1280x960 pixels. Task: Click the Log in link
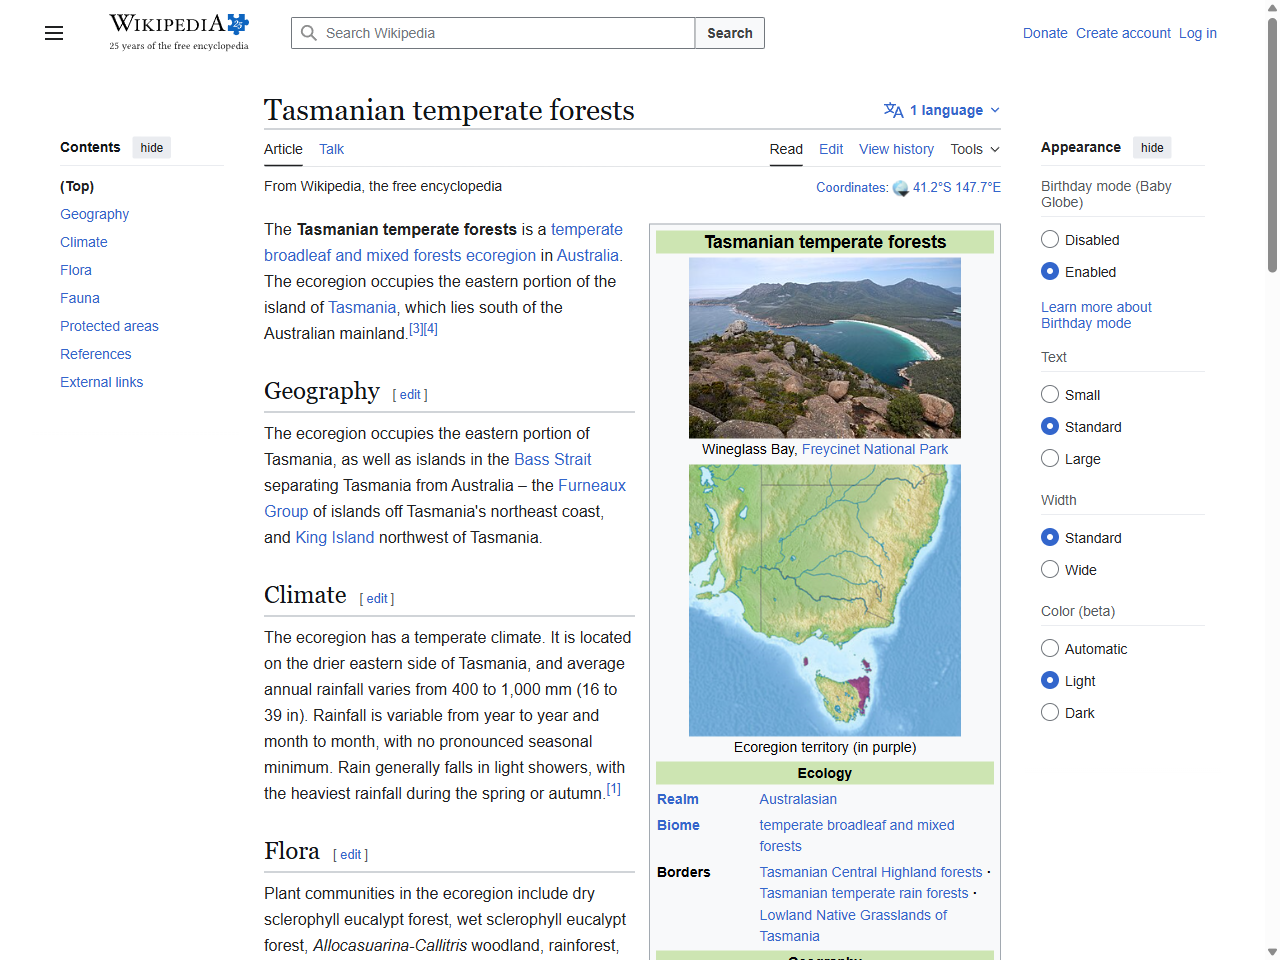pyautogui.click(x=1198, y=33)
